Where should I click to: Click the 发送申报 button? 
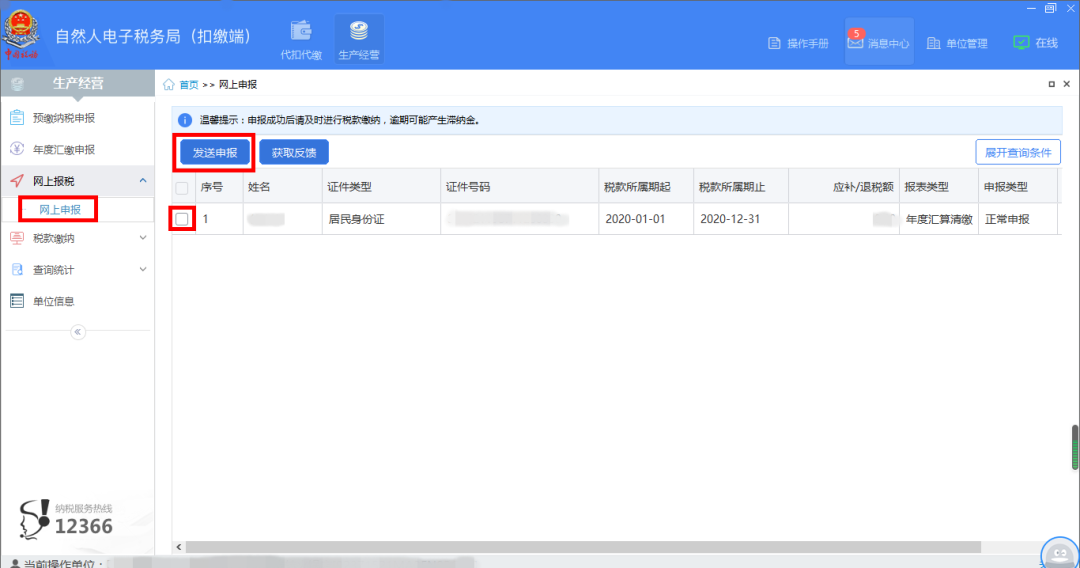click(x=215, y=153)
